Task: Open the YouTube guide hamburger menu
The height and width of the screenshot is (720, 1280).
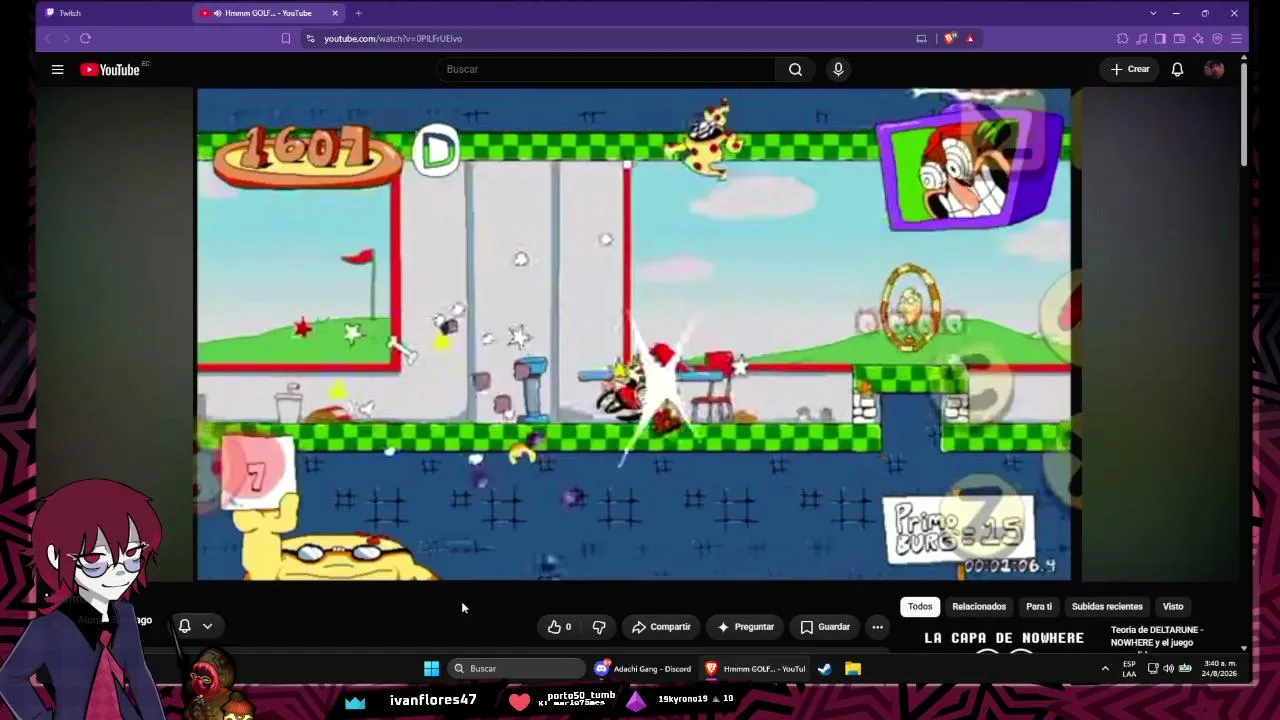Action: pyautogui.click(x=57, y=69)
